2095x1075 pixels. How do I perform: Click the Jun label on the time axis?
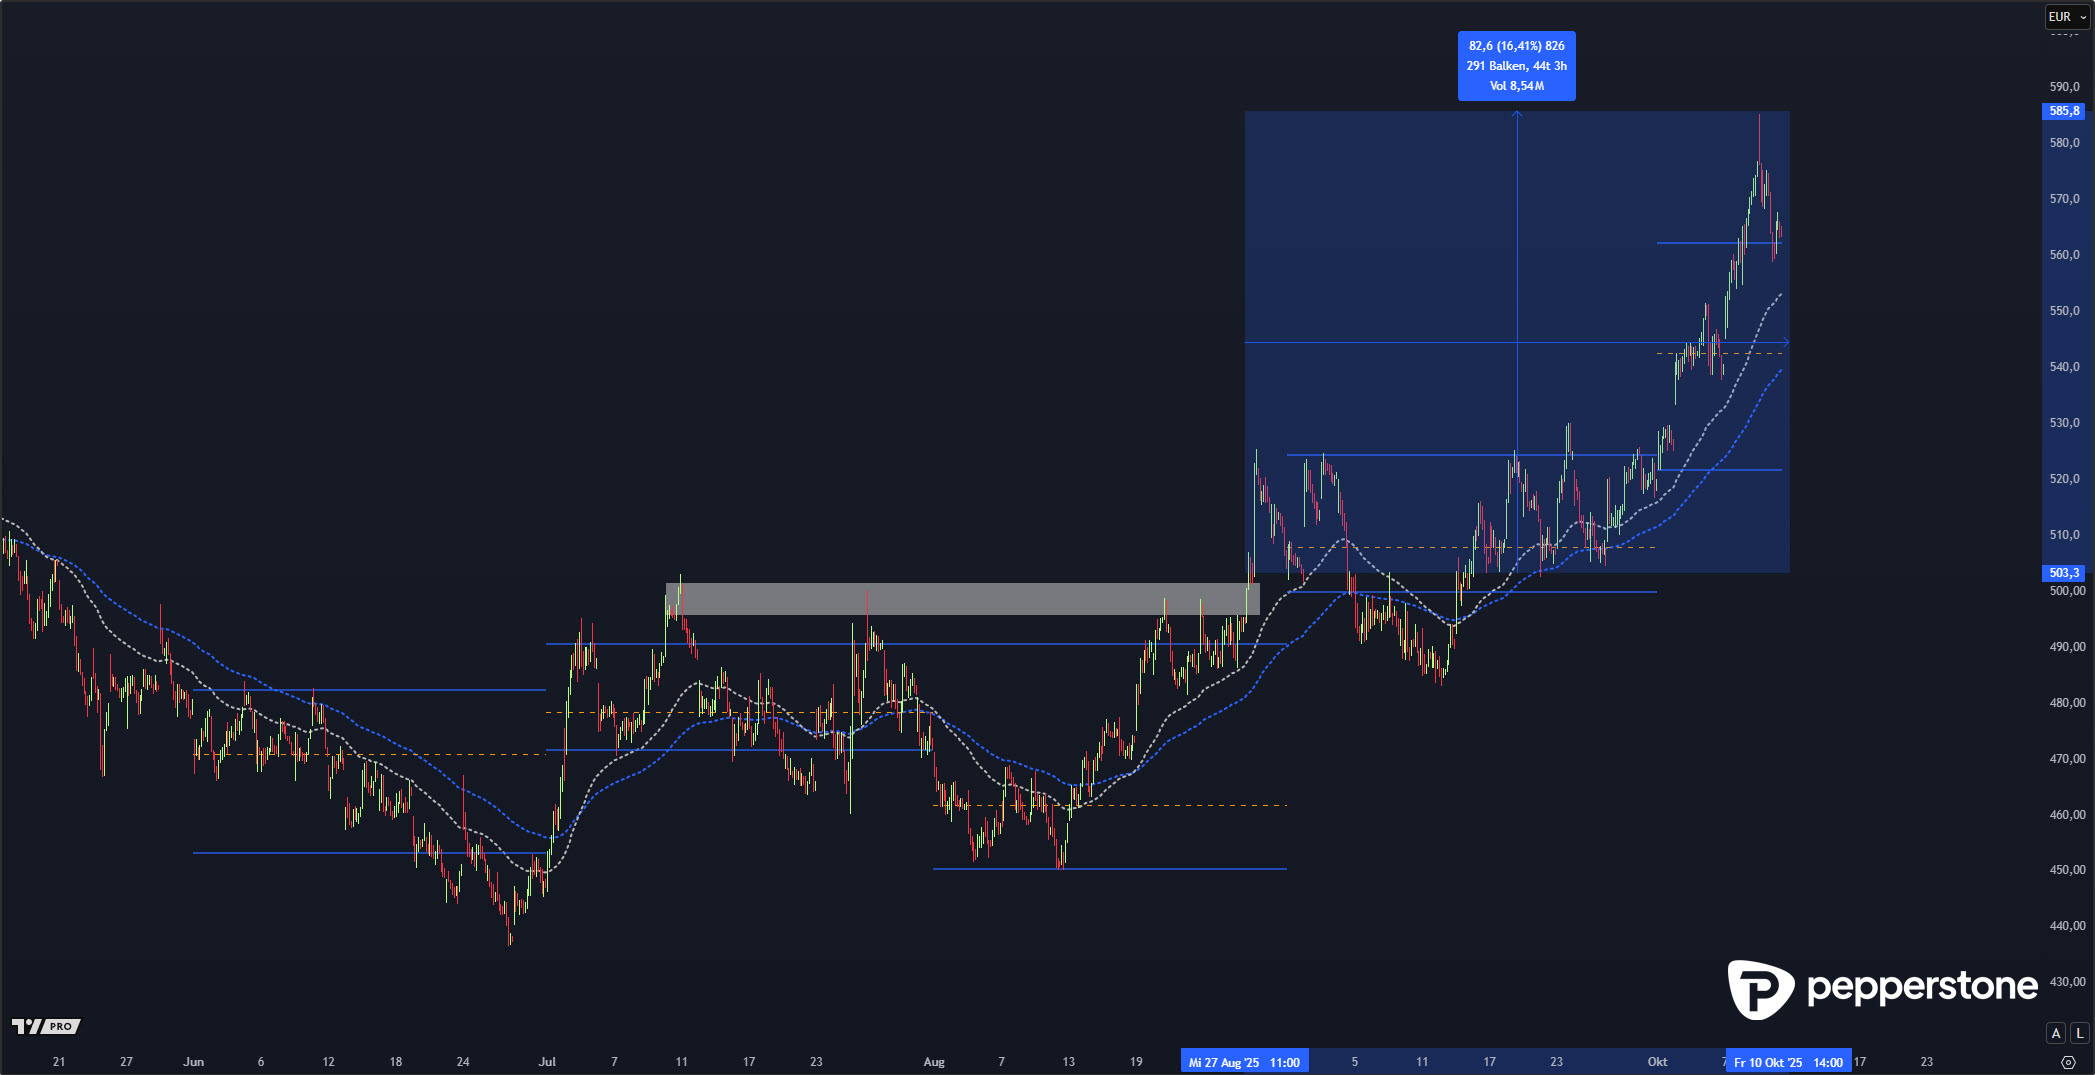click(194, 1062)
